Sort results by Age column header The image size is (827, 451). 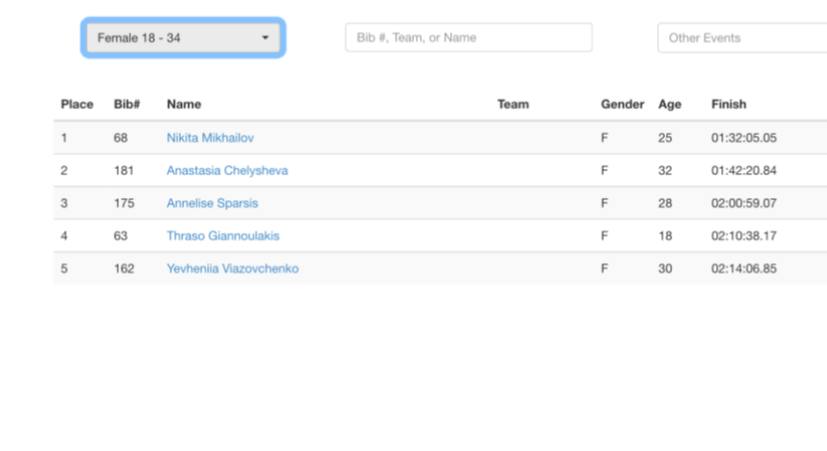(668, 104)
